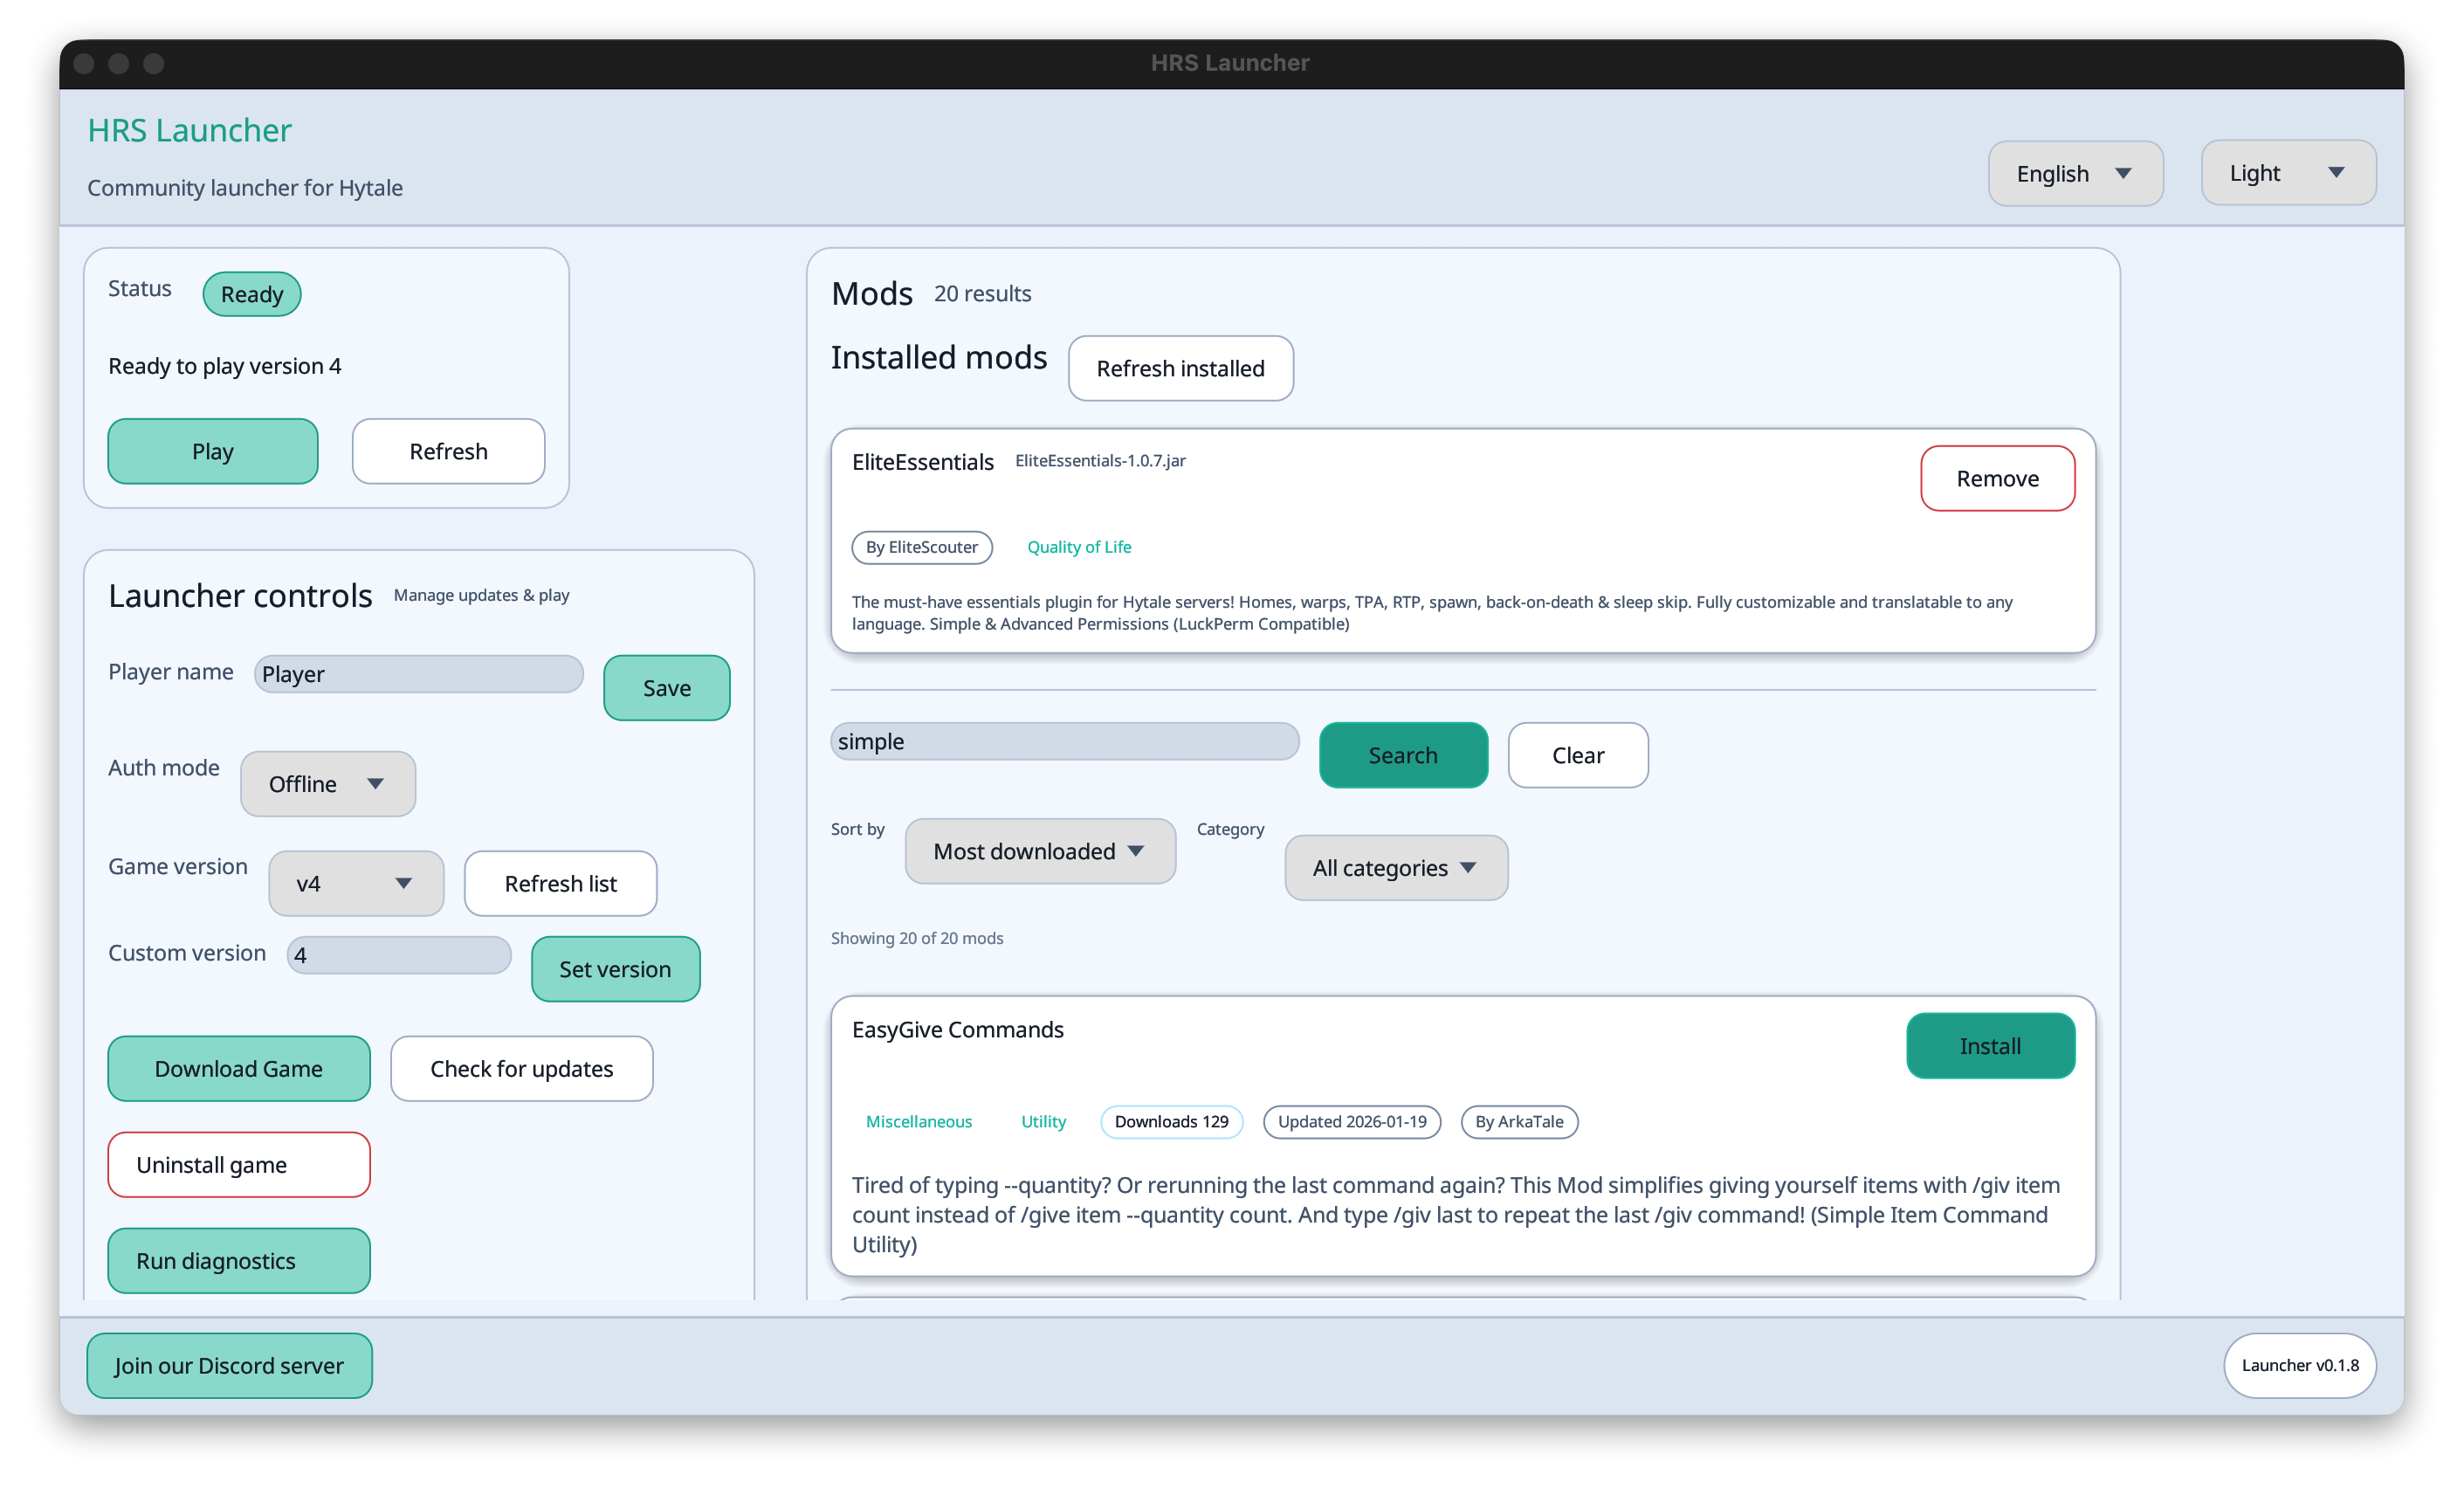This screenshot has width=2464, height=1495.
Task: Install EasyGive Commands mod
Action: point(1989,1046)
